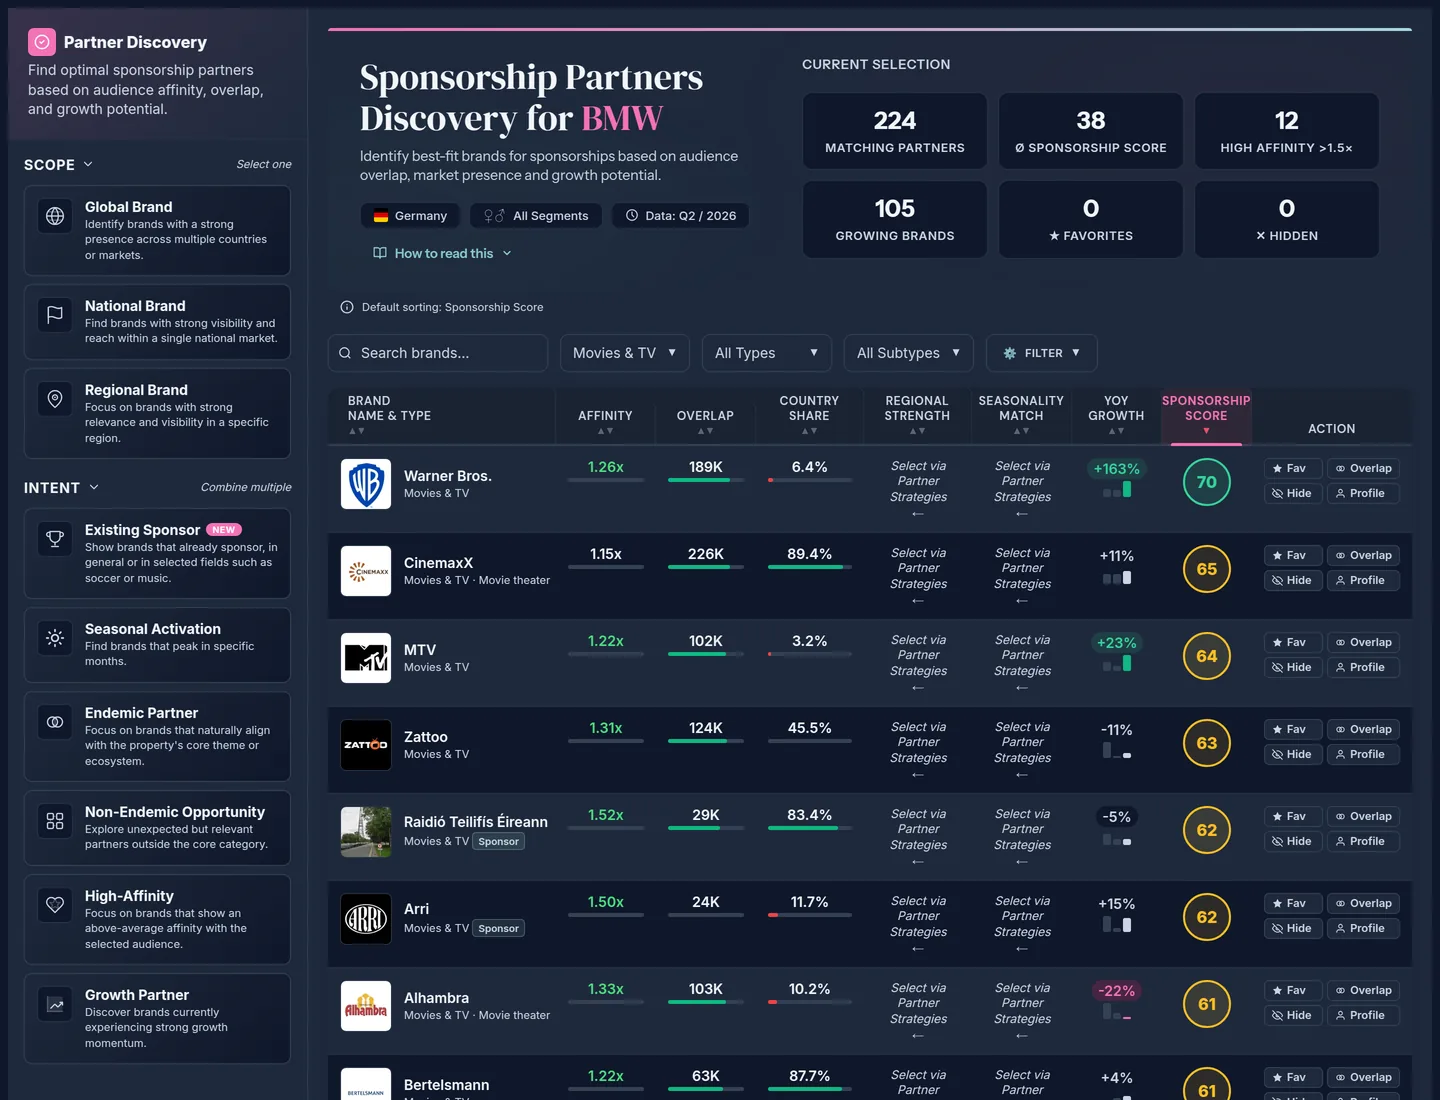This screenshot has width=1440, height=1100.
Task: Open the FILTER button
Action: 1042,353
